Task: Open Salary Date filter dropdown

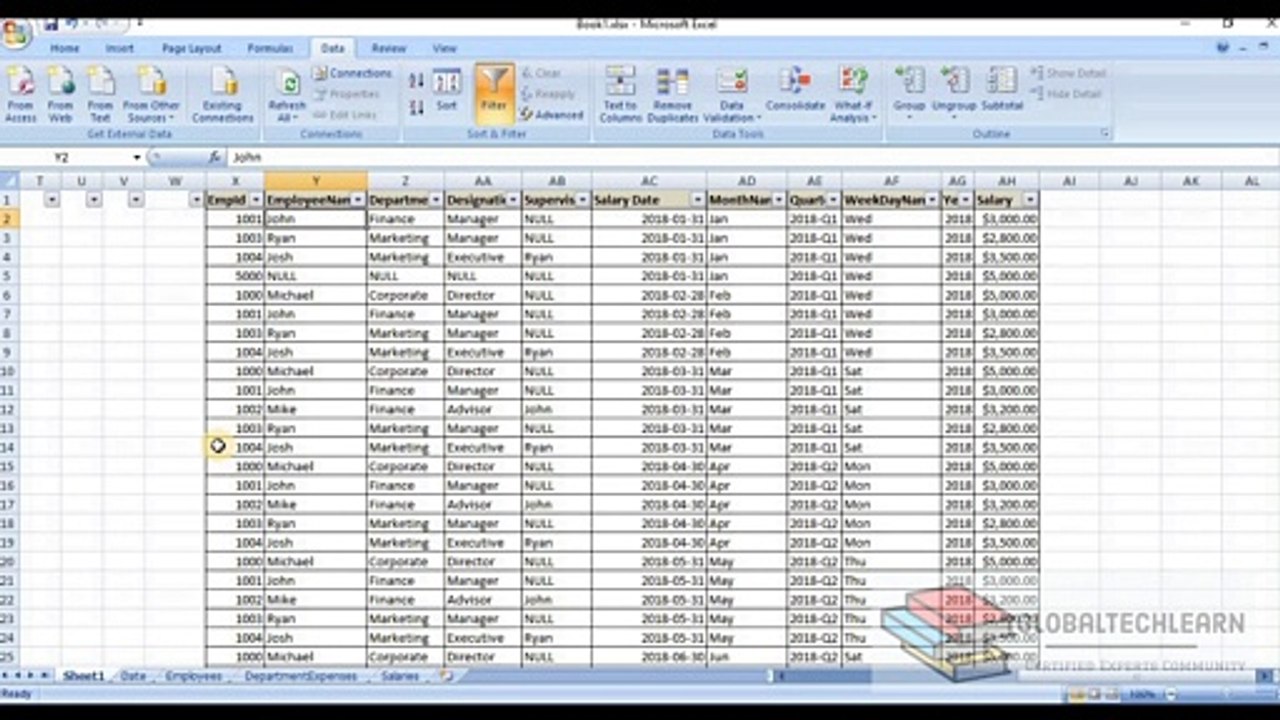Action: 697,200
